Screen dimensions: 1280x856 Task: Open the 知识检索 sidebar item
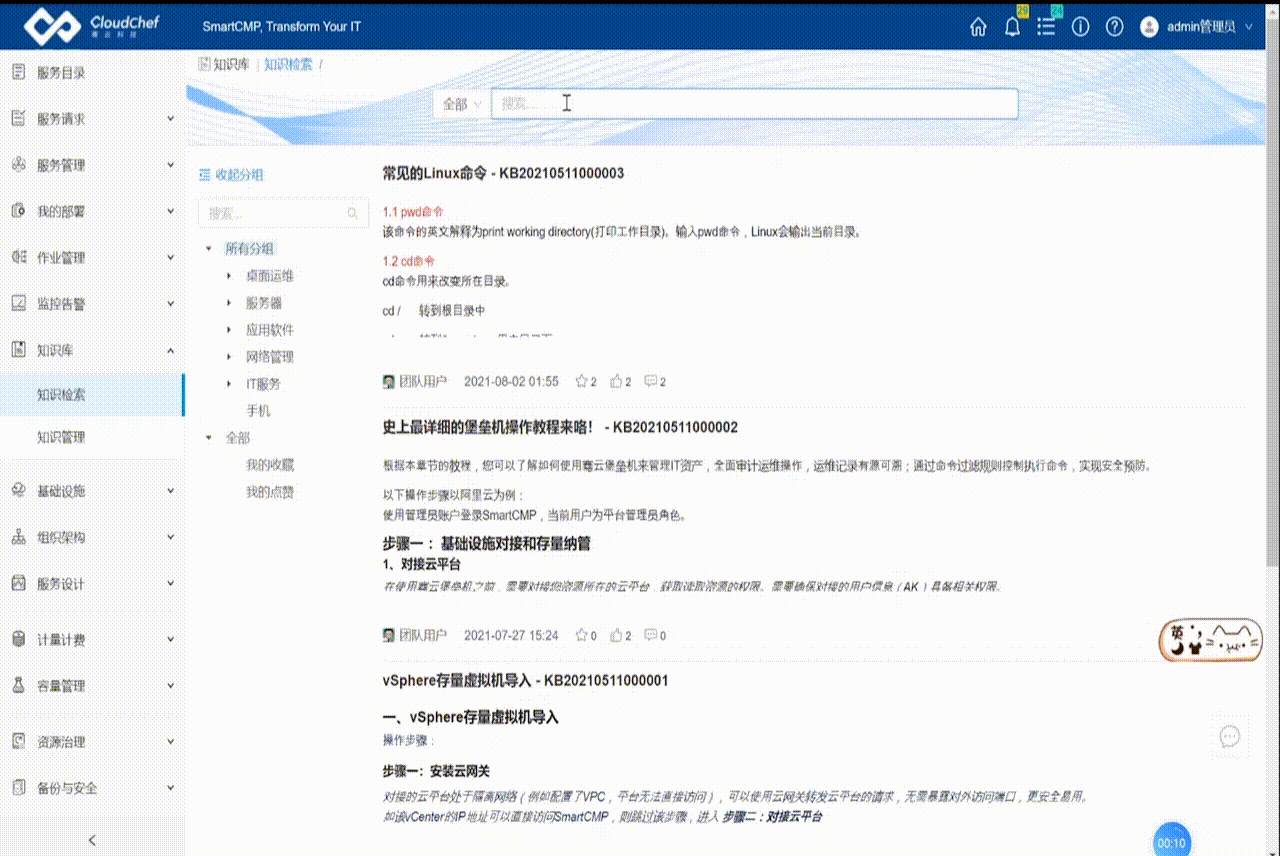click(x=92, y=394)
